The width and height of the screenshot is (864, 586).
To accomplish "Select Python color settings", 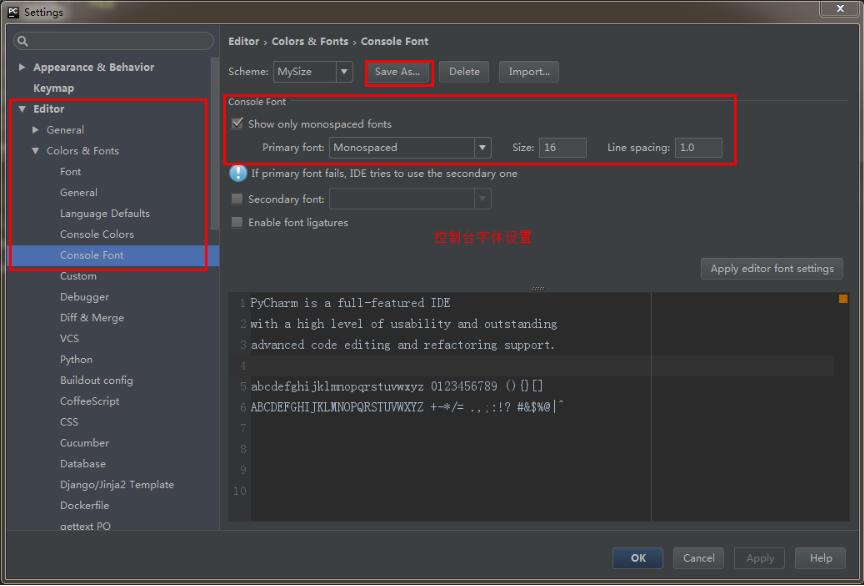I will click(76, 359).
